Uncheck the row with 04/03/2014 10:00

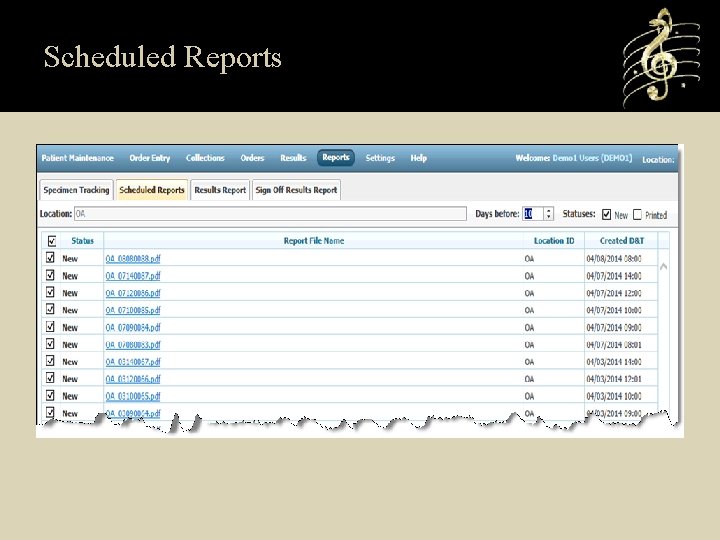[50, 395]
